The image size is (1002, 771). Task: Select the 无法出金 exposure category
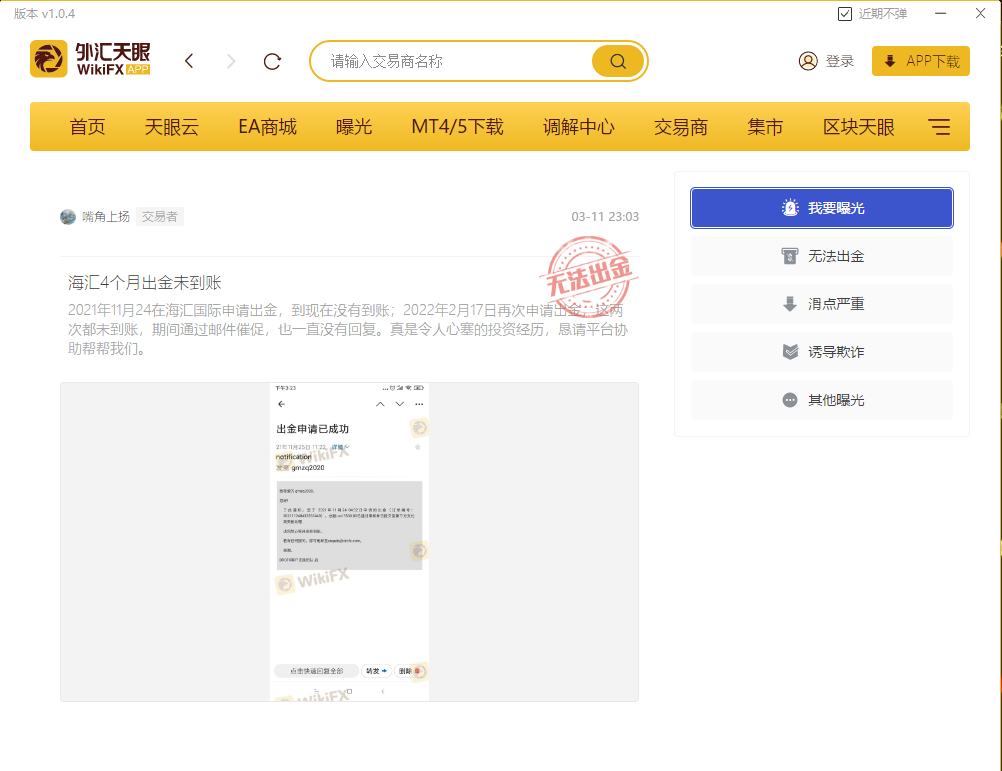822,256
